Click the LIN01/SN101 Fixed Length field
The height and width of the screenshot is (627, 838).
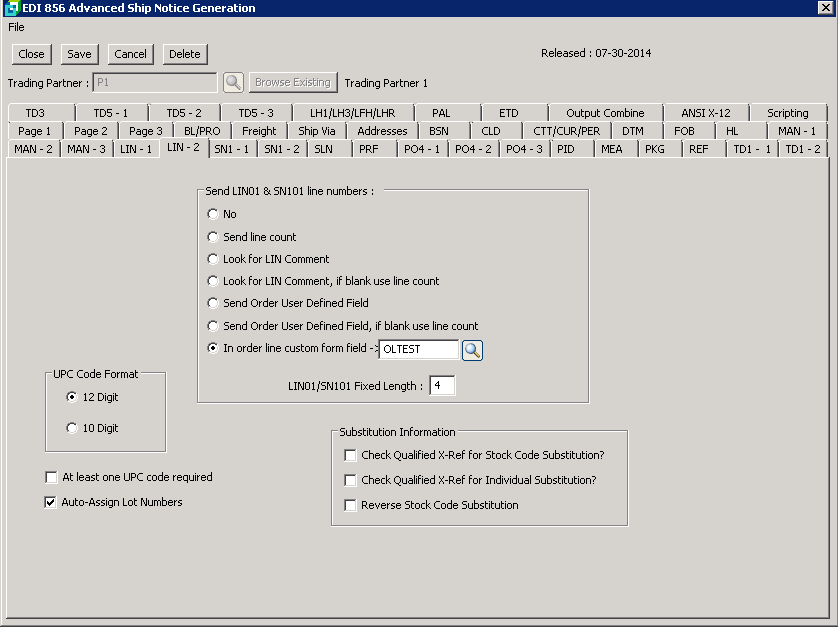pos(442,386)
